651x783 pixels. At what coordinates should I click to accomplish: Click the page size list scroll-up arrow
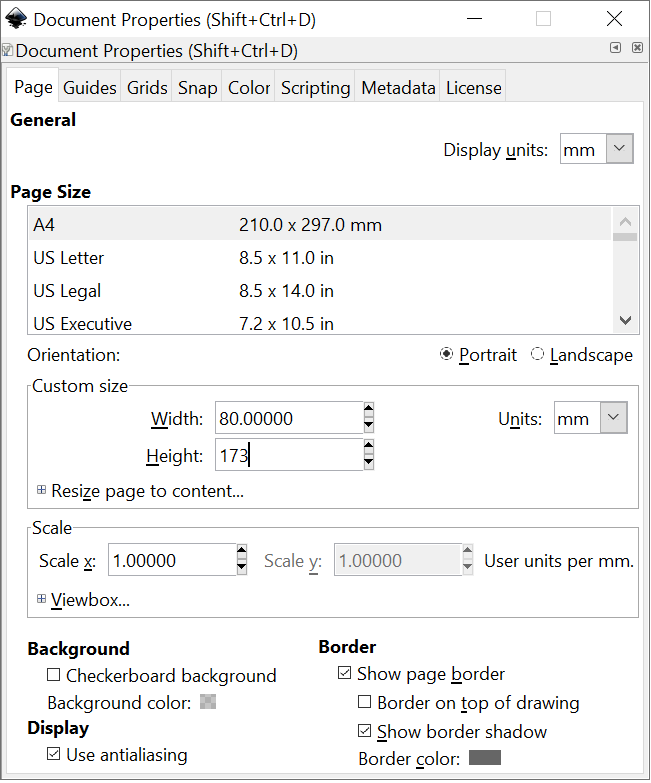point(625,221)
